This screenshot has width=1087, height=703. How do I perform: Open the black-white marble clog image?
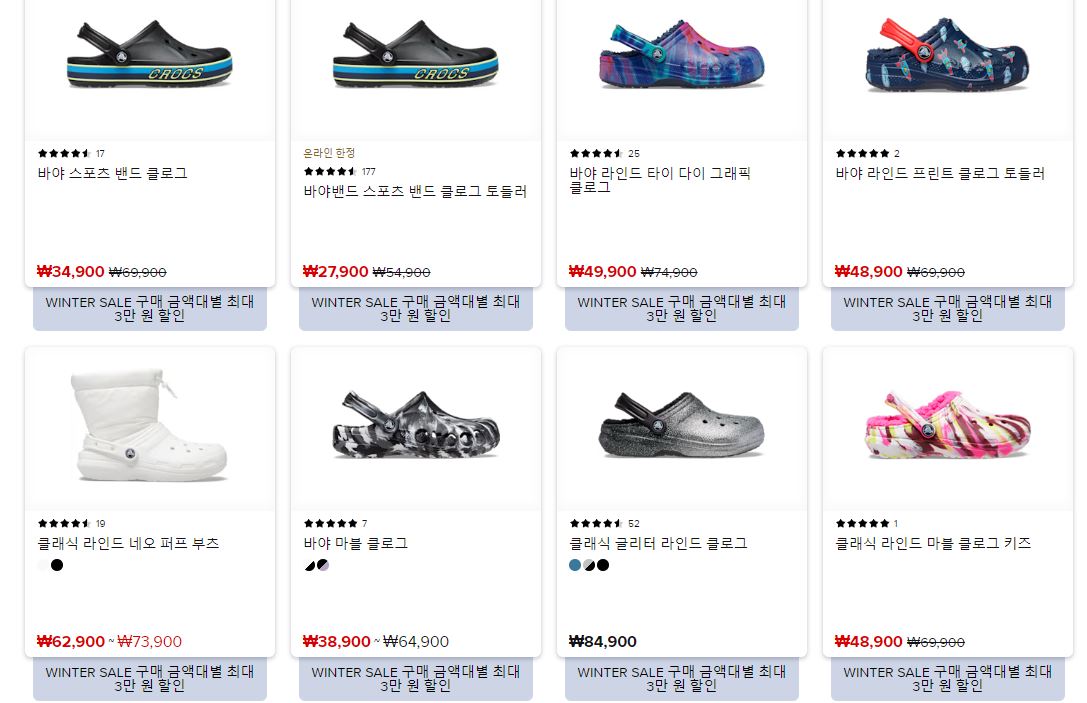point(415,426)
